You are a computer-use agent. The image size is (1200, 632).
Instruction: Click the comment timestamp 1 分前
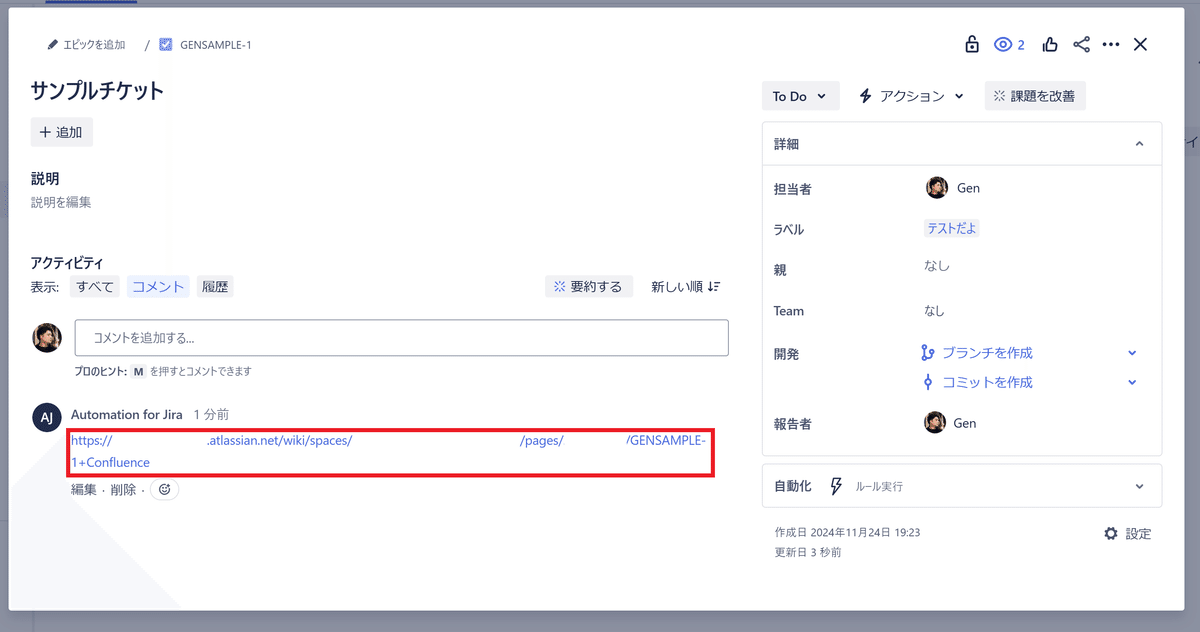pos(211,414)
